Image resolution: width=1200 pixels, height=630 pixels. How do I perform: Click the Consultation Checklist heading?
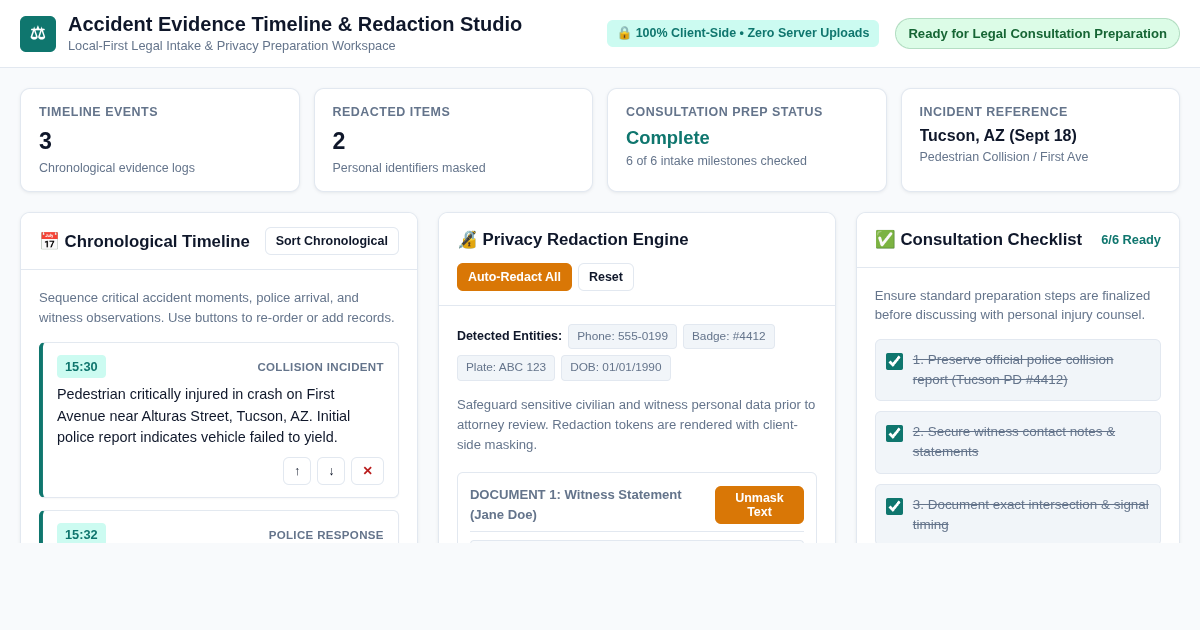[978, 240]
